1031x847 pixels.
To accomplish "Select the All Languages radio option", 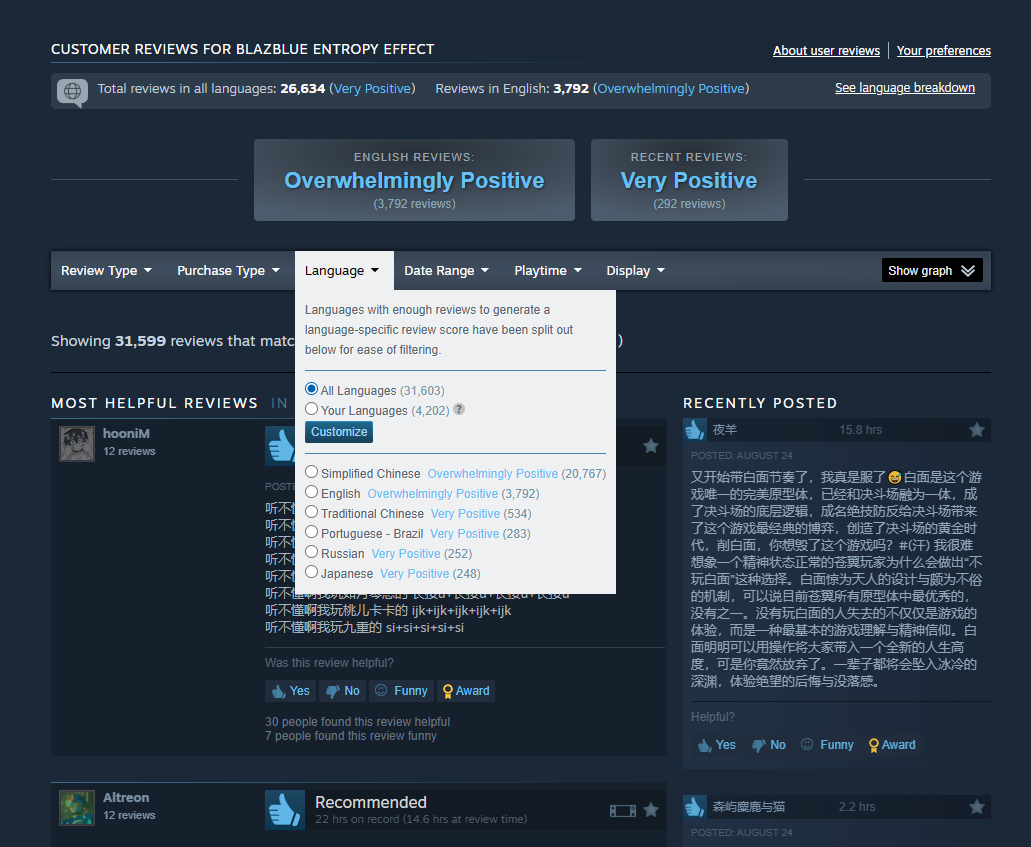I will pyautogui.click(x=312, y=389).
